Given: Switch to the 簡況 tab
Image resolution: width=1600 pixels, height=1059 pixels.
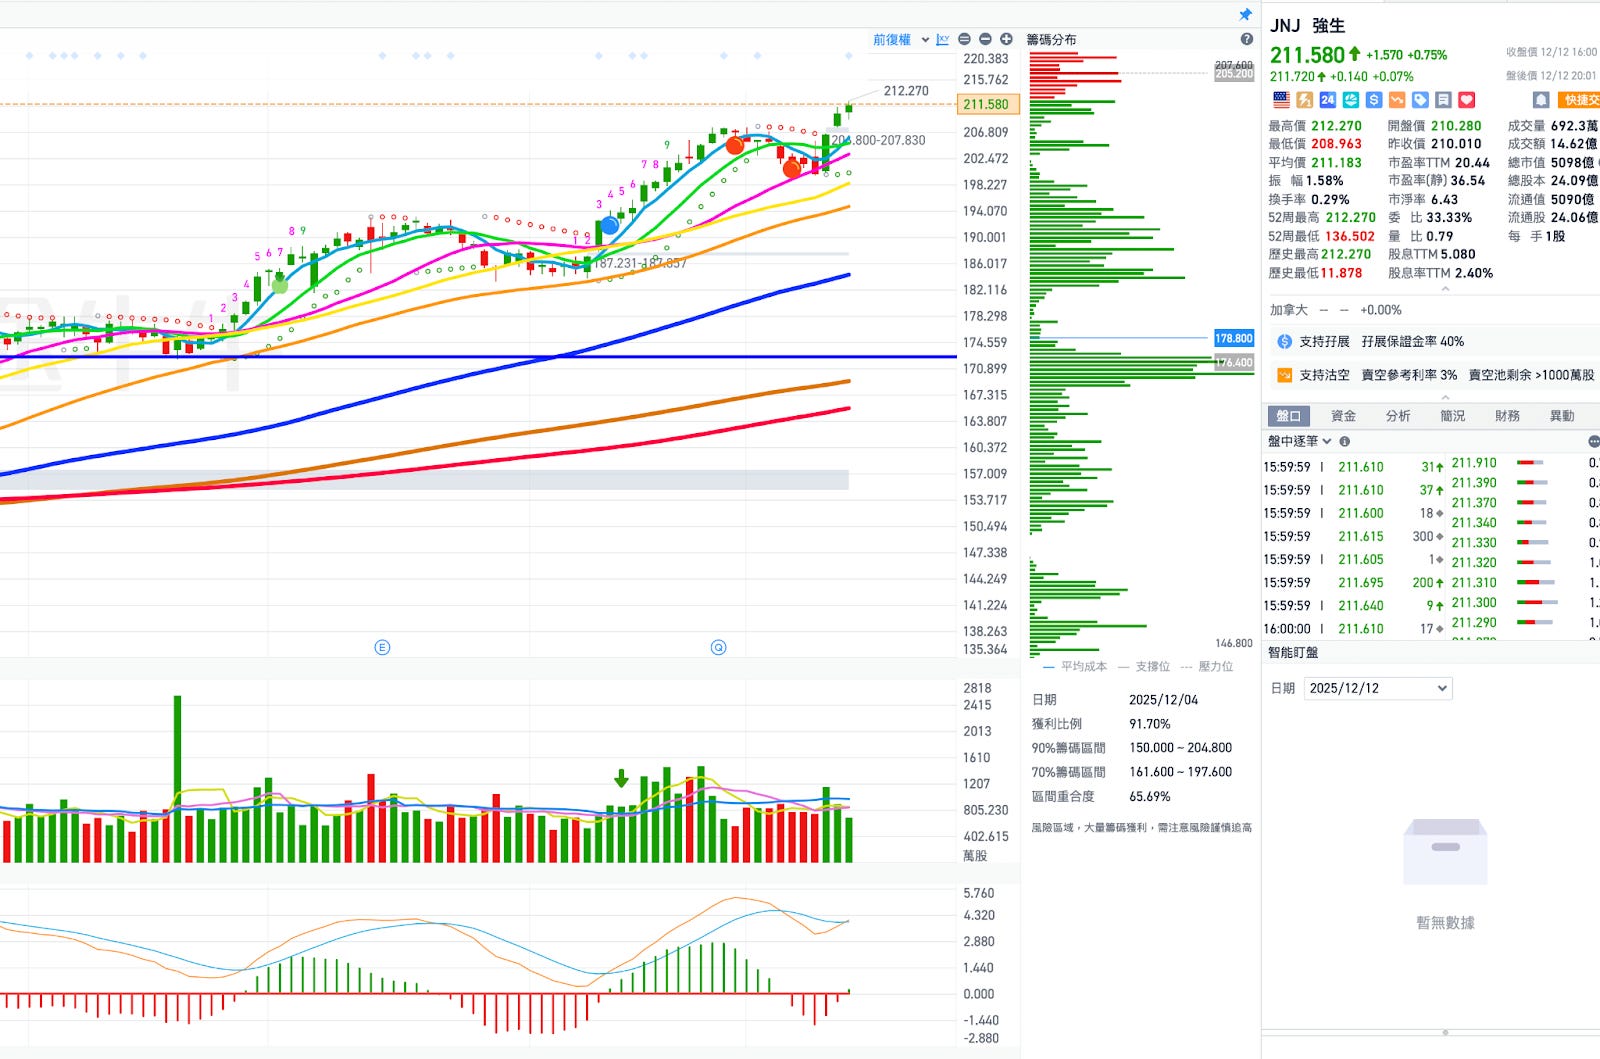Looking at the screenshot, I should 1452,416.
